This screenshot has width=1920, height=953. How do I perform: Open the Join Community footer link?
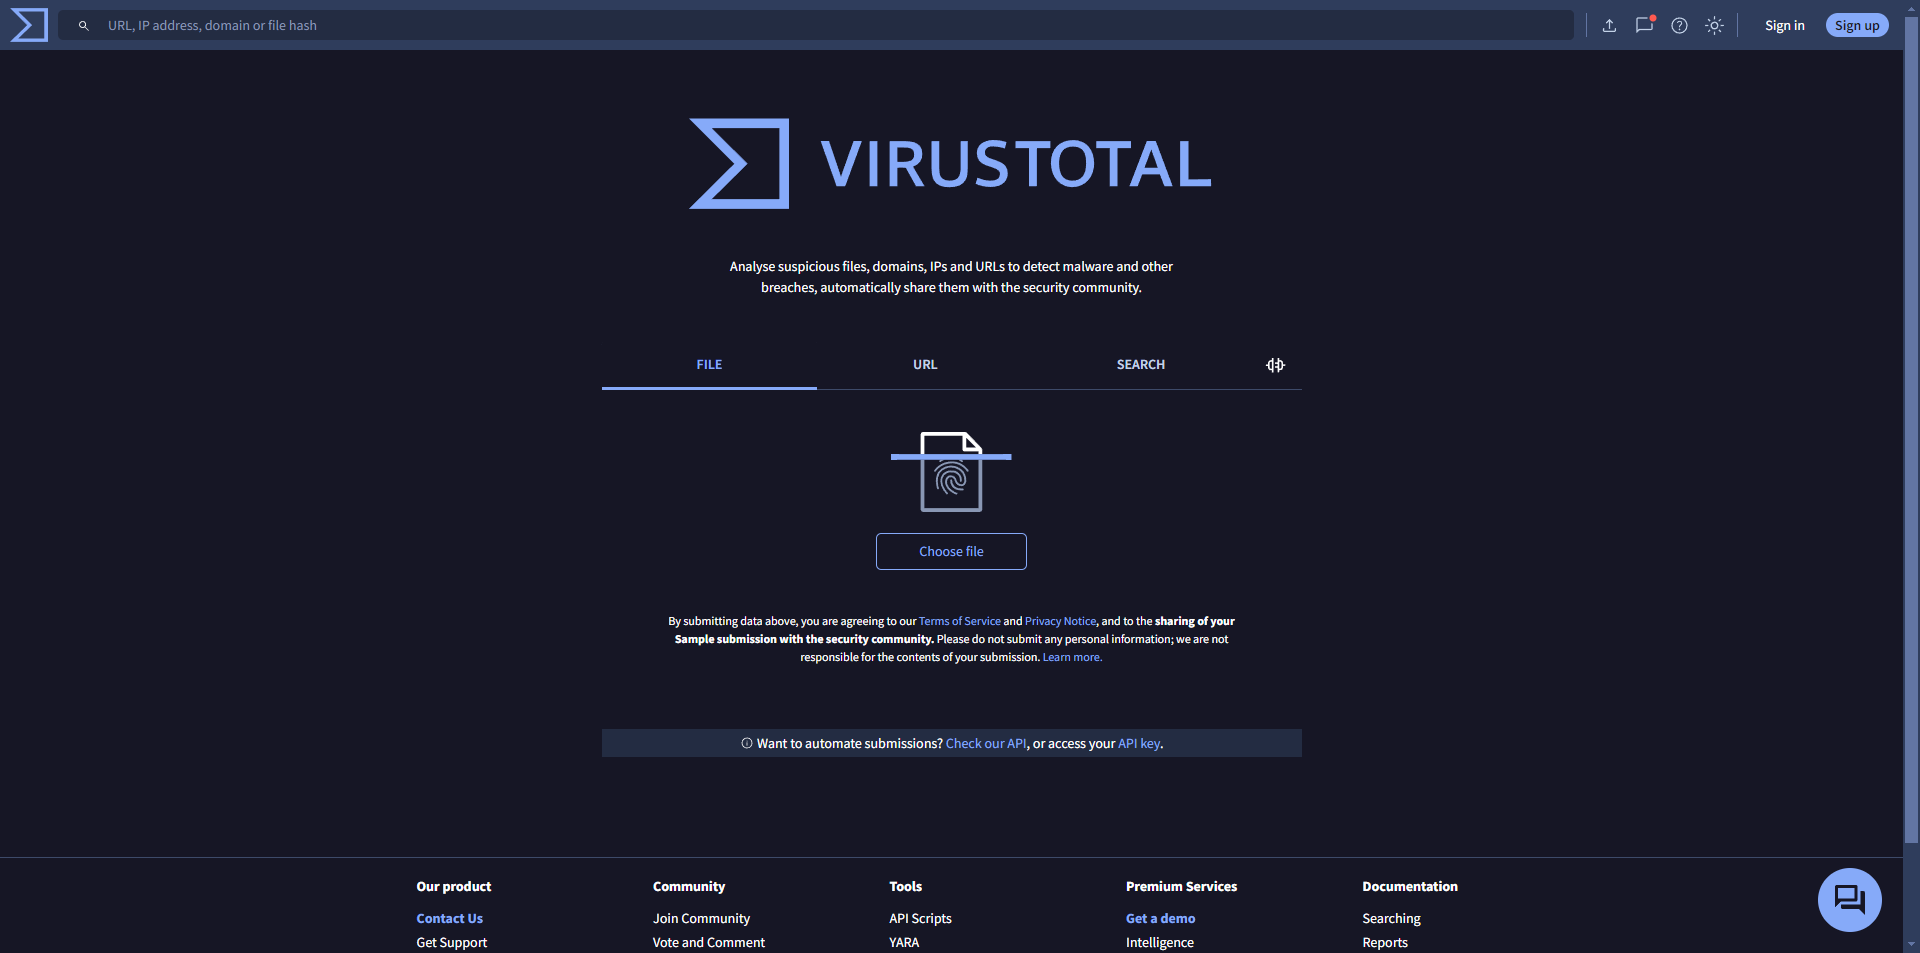click(701, 918)
